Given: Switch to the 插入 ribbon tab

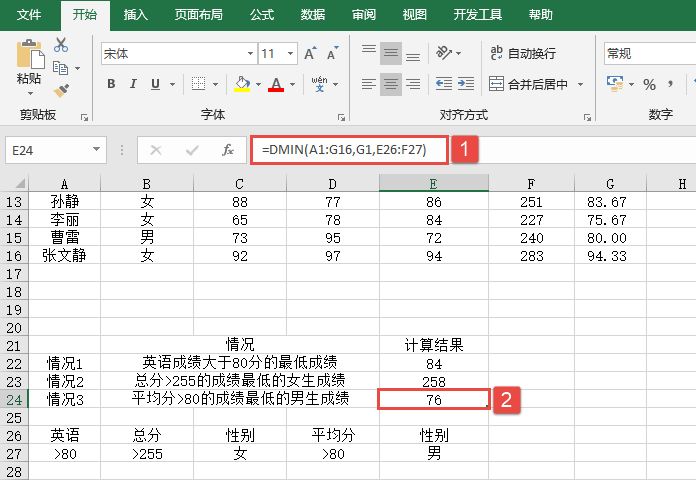Looking at the screenshot, I should point(136,15).
